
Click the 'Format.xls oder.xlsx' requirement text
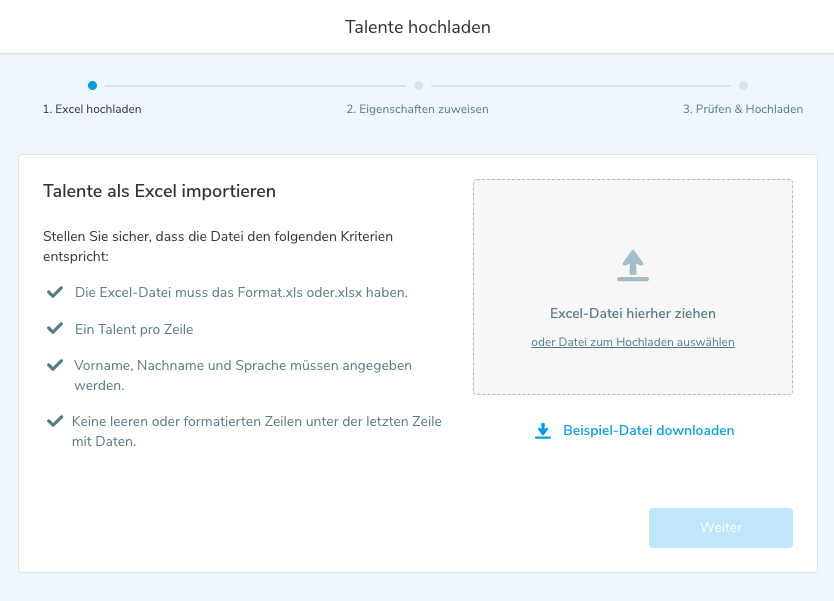pos(241,292)
